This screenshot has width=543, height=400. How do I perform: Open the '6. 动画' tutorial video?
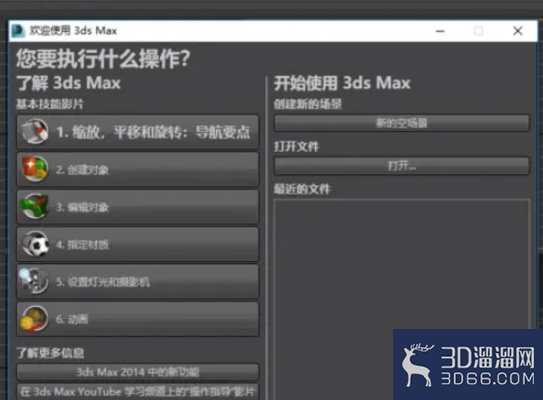coord(138,319)
